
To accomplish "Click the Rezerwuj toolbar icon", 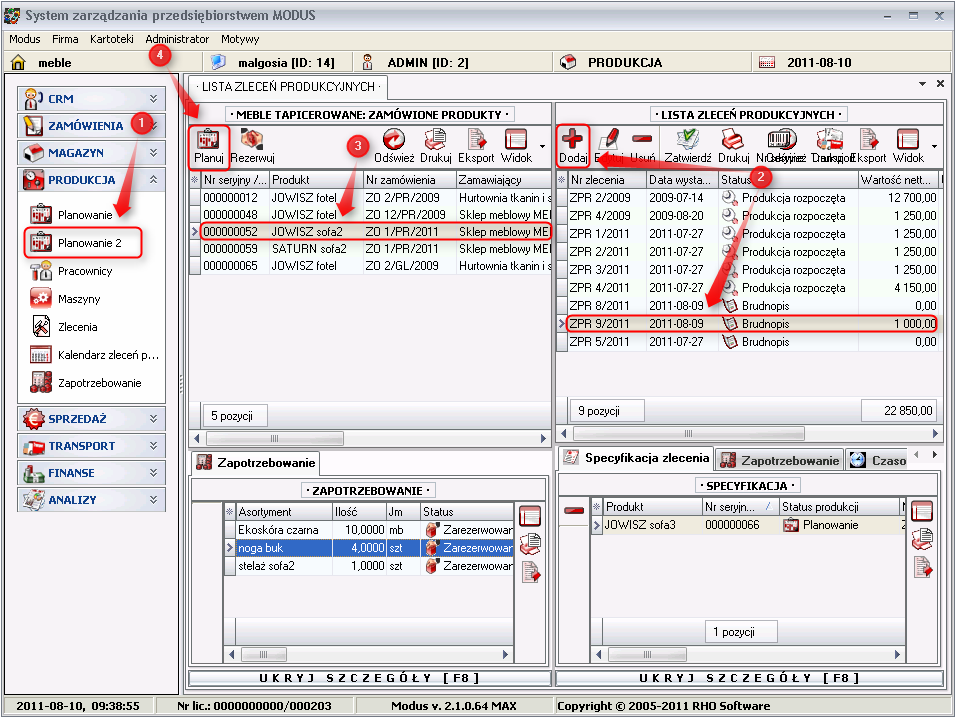I will coord(252,146).
